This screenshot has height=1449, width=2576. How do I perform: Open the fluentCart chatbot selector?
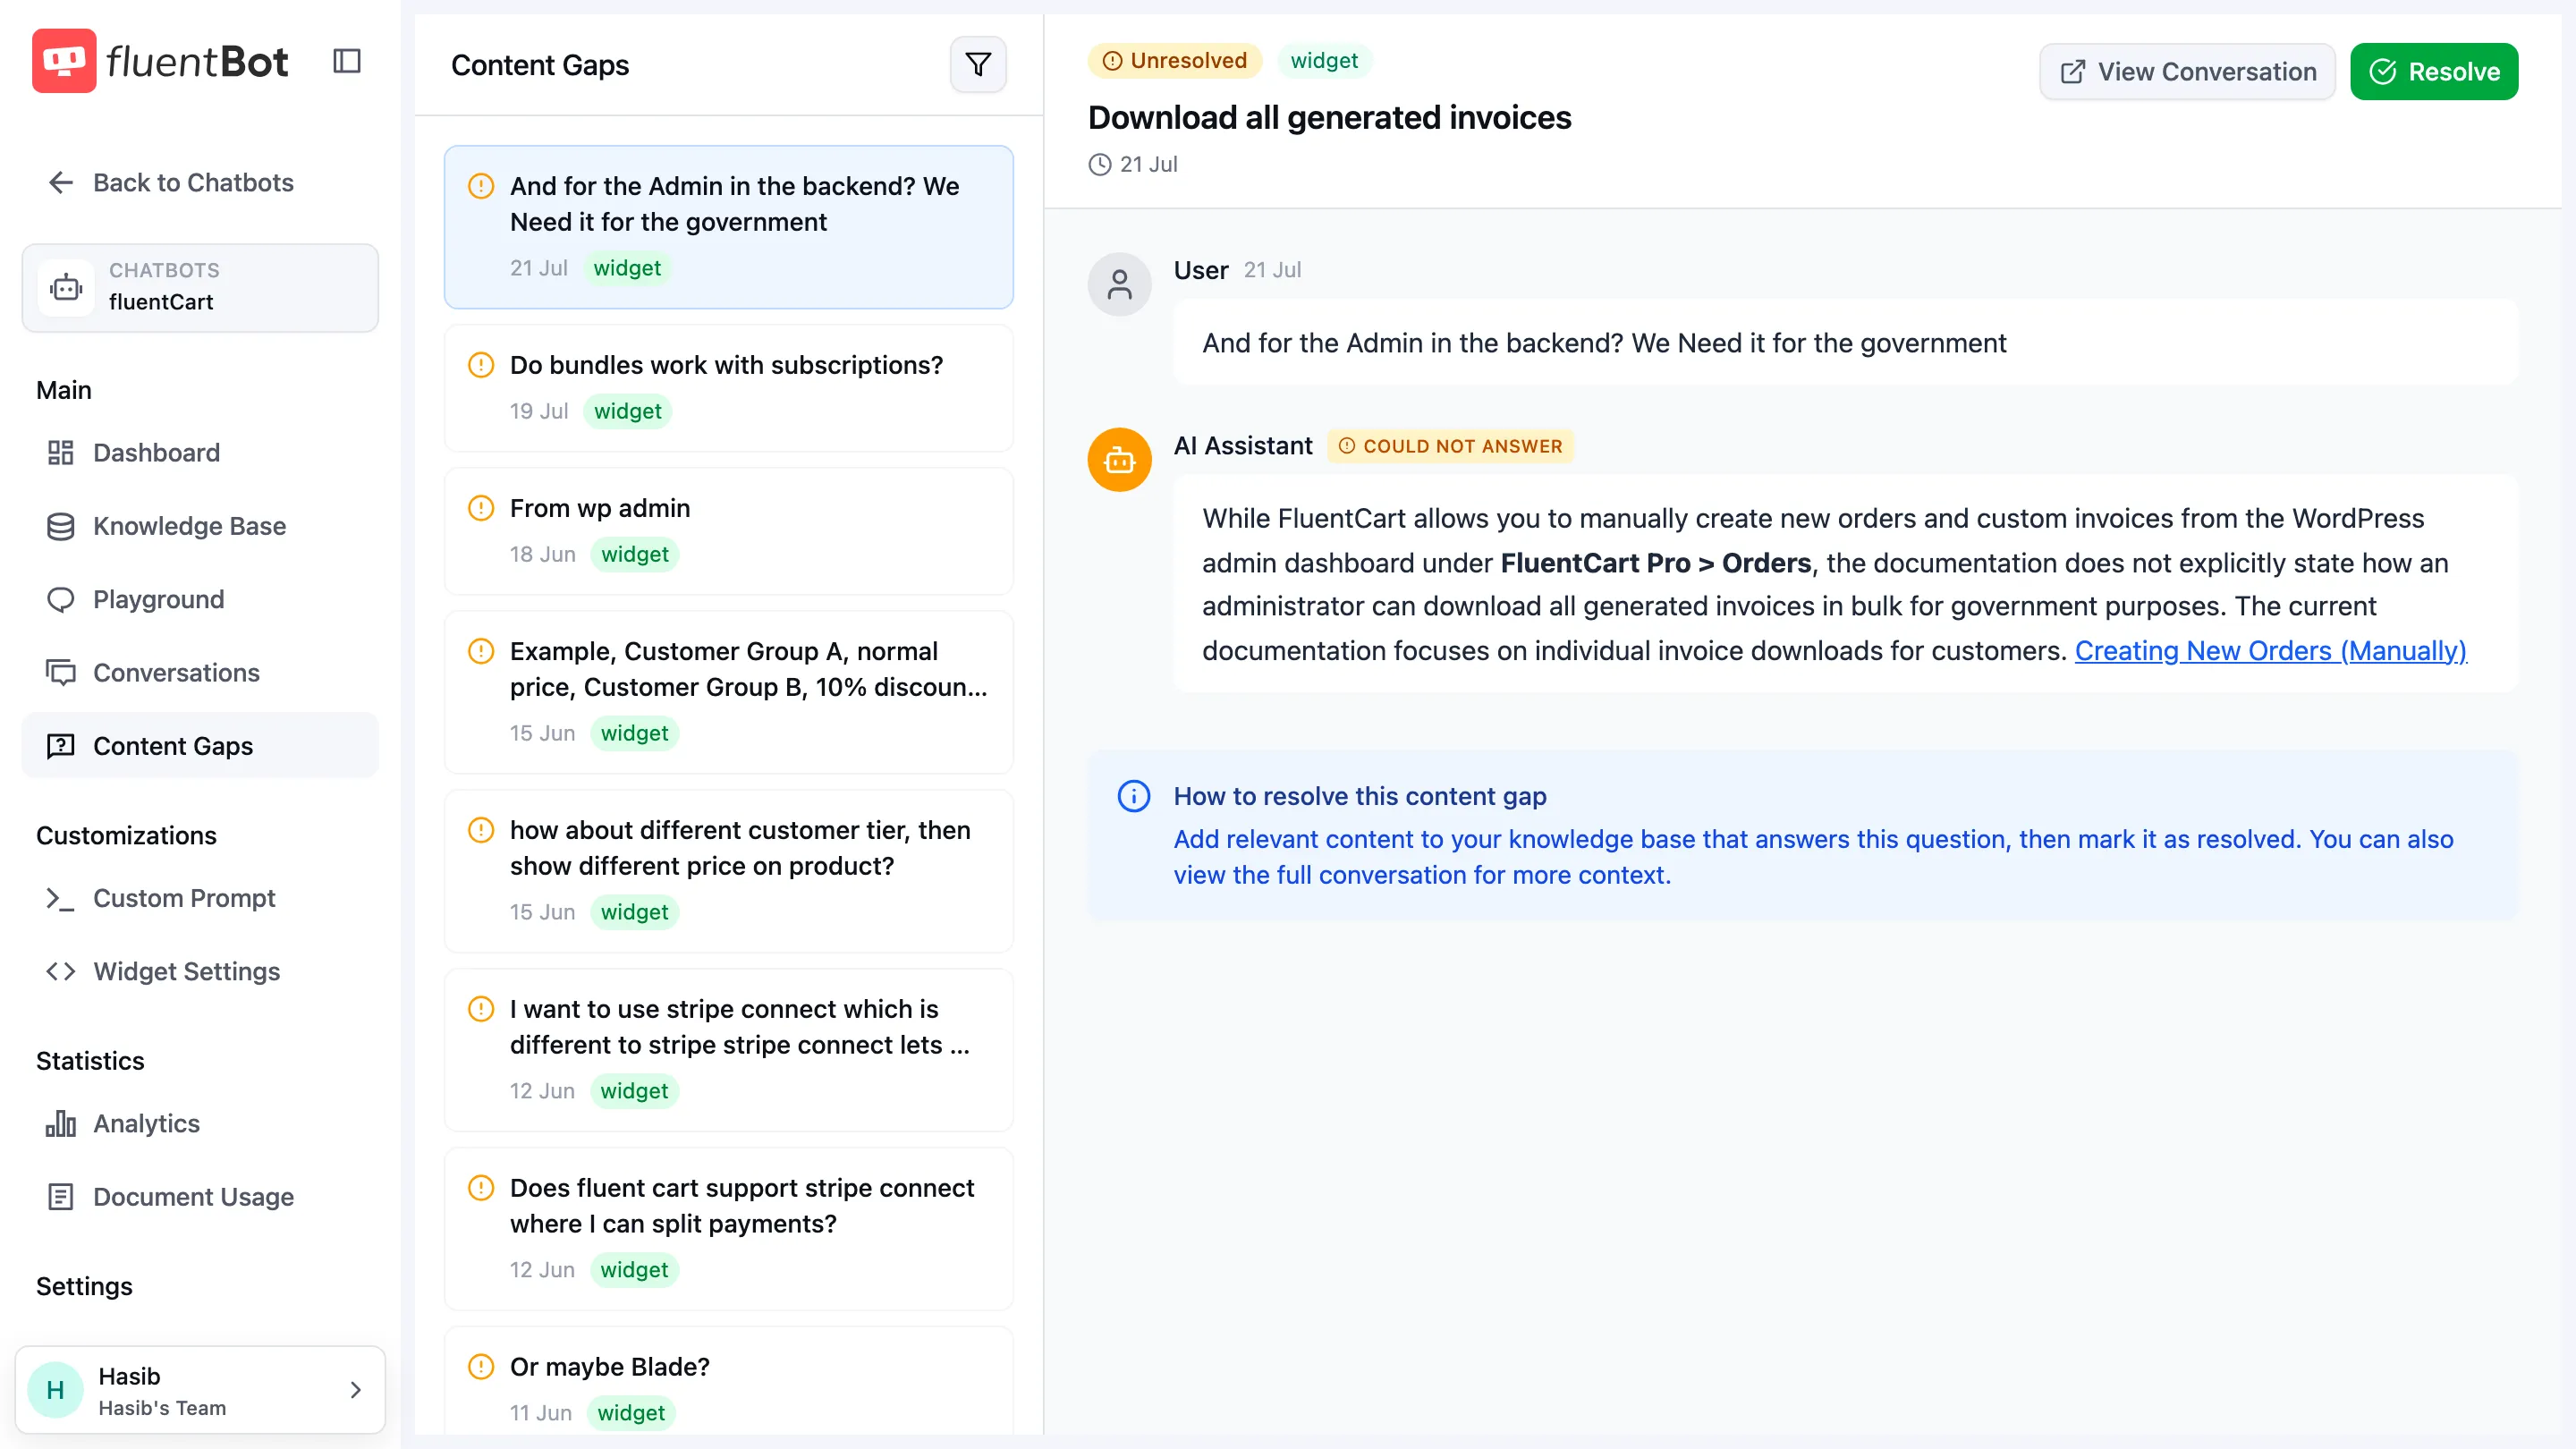200,287
